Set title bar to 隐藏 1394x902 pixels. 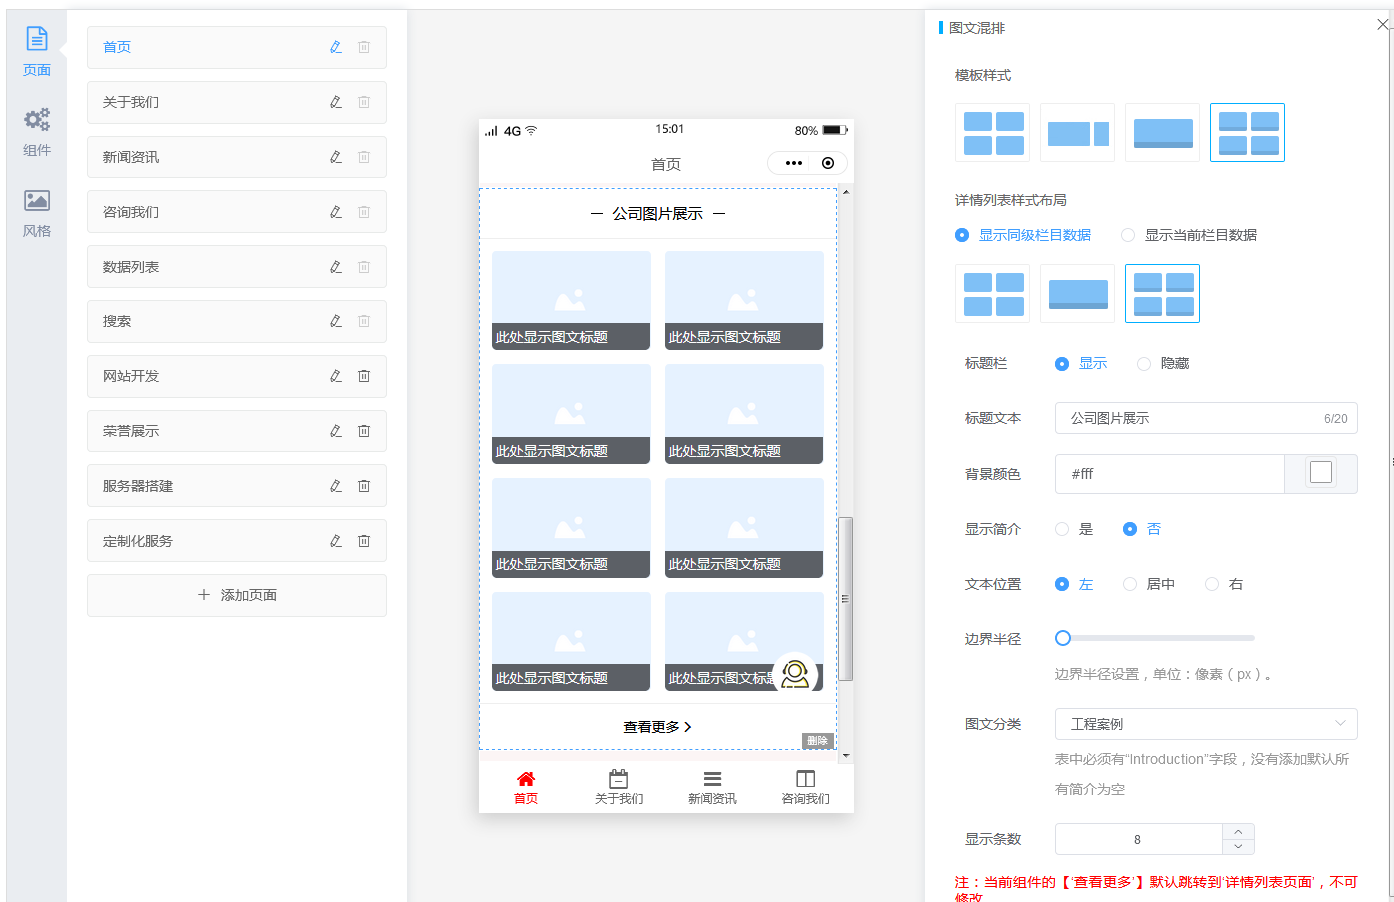click(1144, 364)
